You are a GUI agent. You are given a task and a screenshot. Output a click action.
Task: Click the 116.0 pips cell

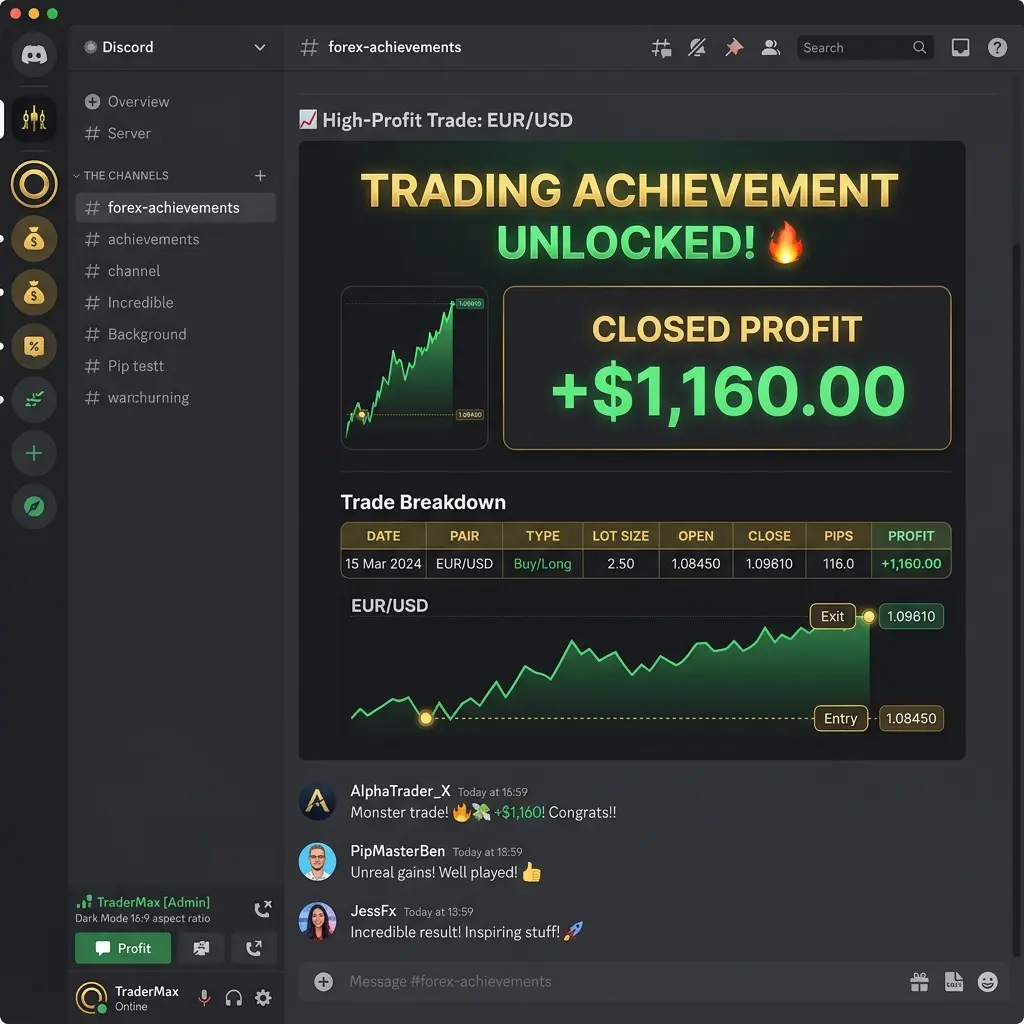click(839, 564)
